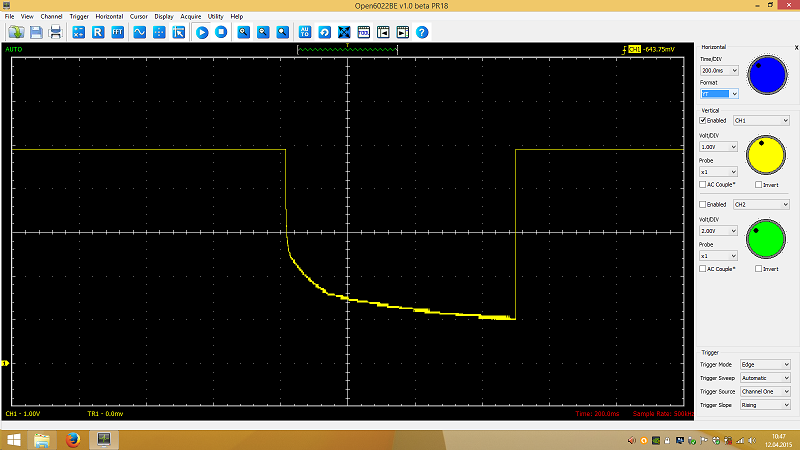
Task: Toggle the full screen expand arrows icon
Action: pyautogui.click(x=344, y=32)
